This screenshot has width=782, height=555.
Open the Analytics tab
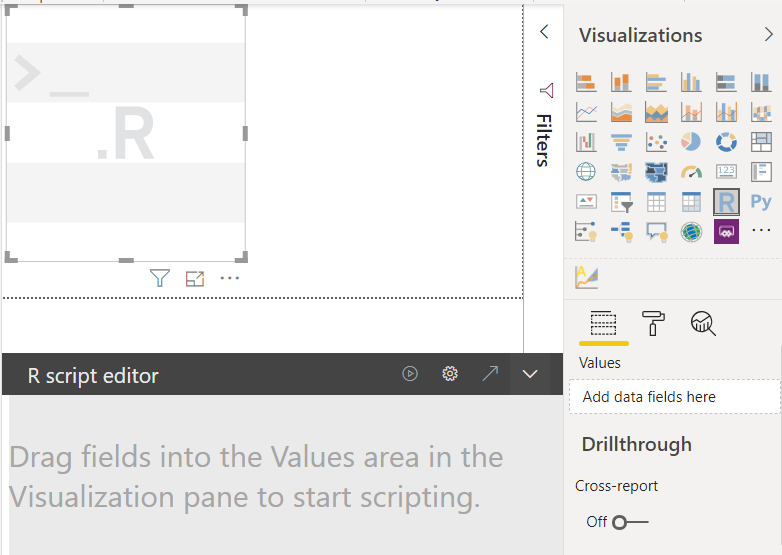703,322
